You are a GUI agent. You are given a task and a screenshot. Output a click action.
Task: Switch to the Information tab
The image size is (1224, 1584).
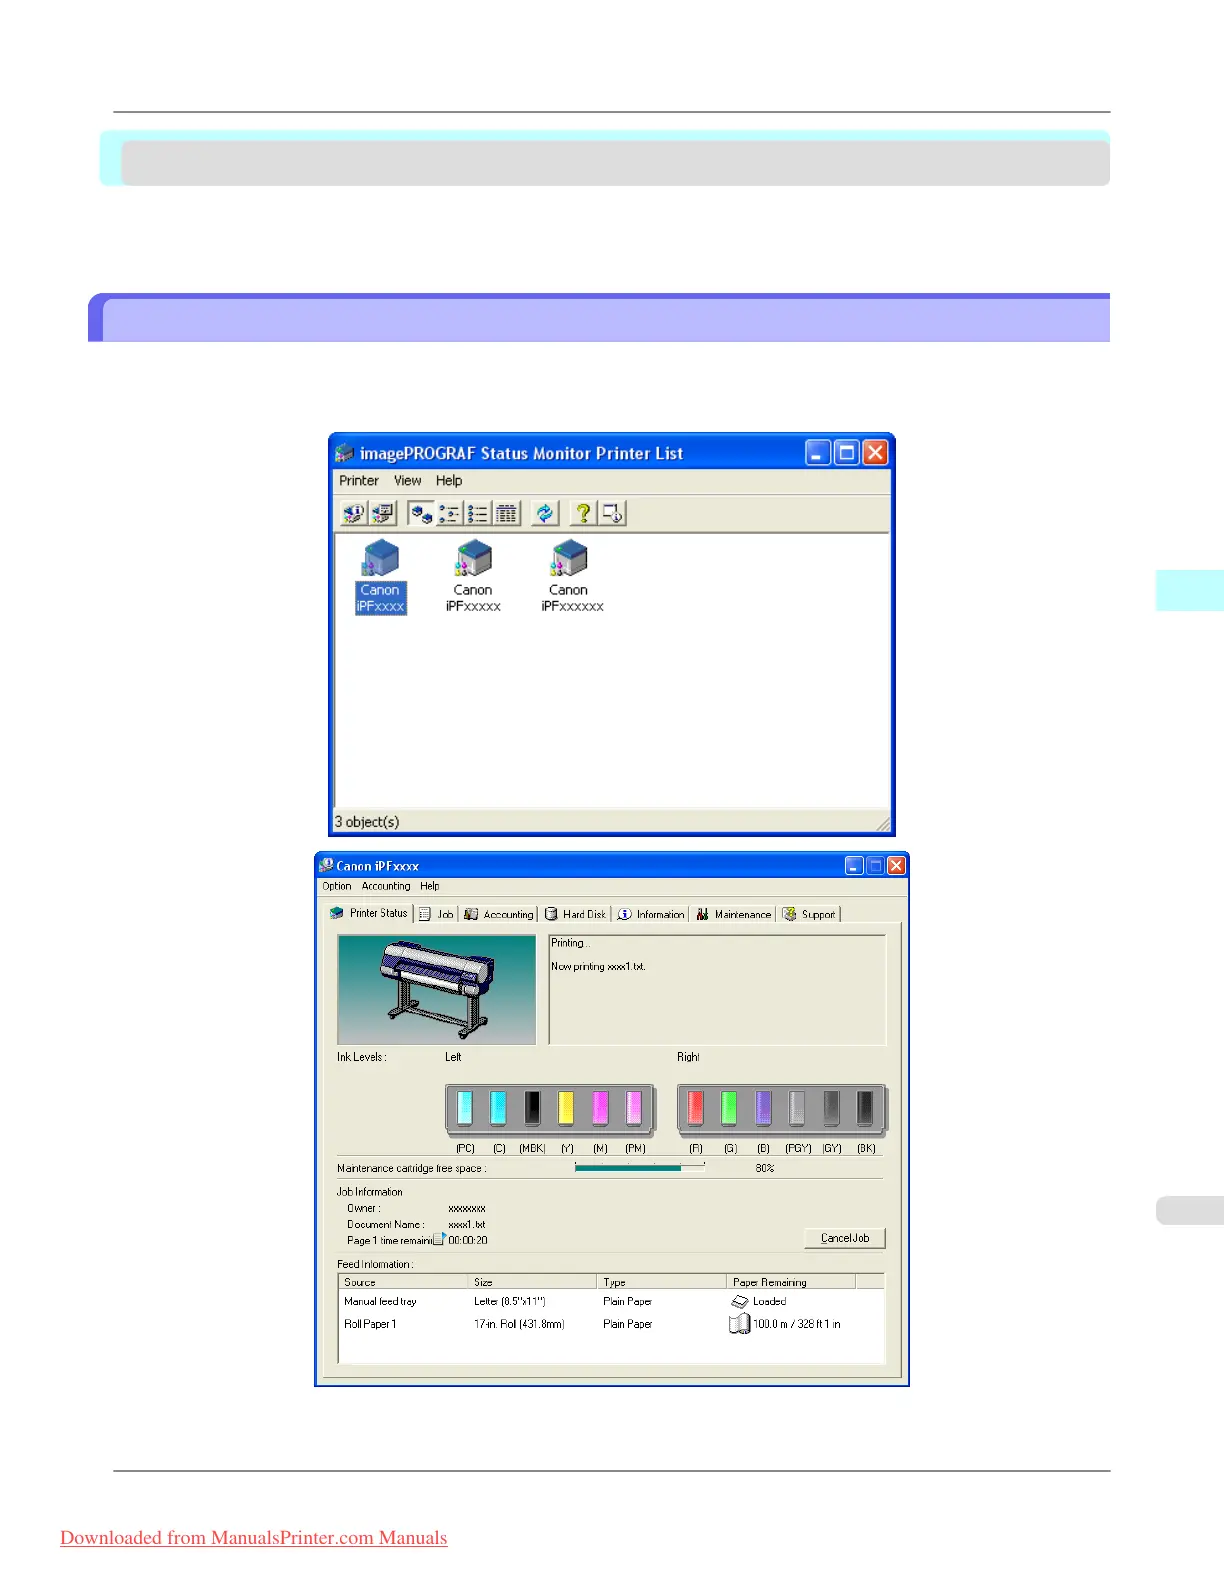point(651,914)
